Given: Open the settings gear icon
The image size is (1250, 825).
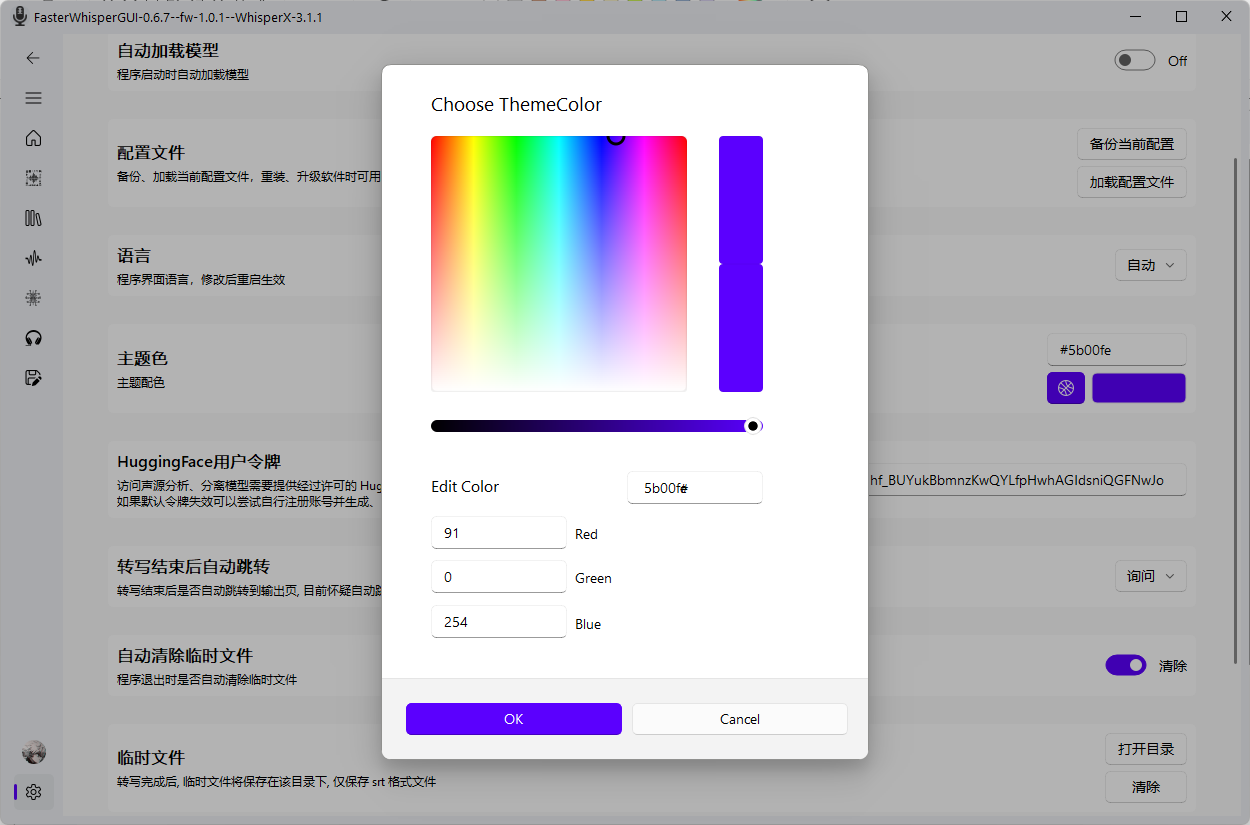Looking at the screenshot, I should point(33,792).
